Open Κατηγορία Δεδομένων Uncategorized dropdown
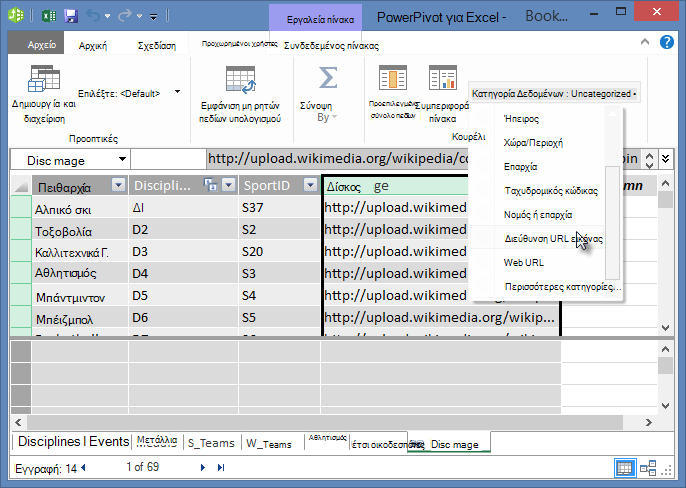 pos(554,94)
